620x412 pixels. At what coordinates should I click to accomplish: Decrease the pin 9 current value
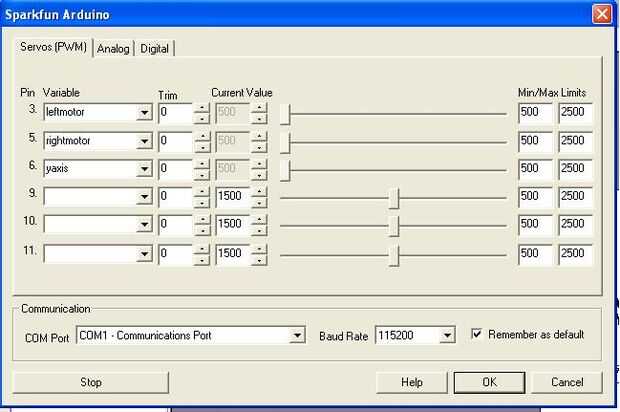coord(259,202)
